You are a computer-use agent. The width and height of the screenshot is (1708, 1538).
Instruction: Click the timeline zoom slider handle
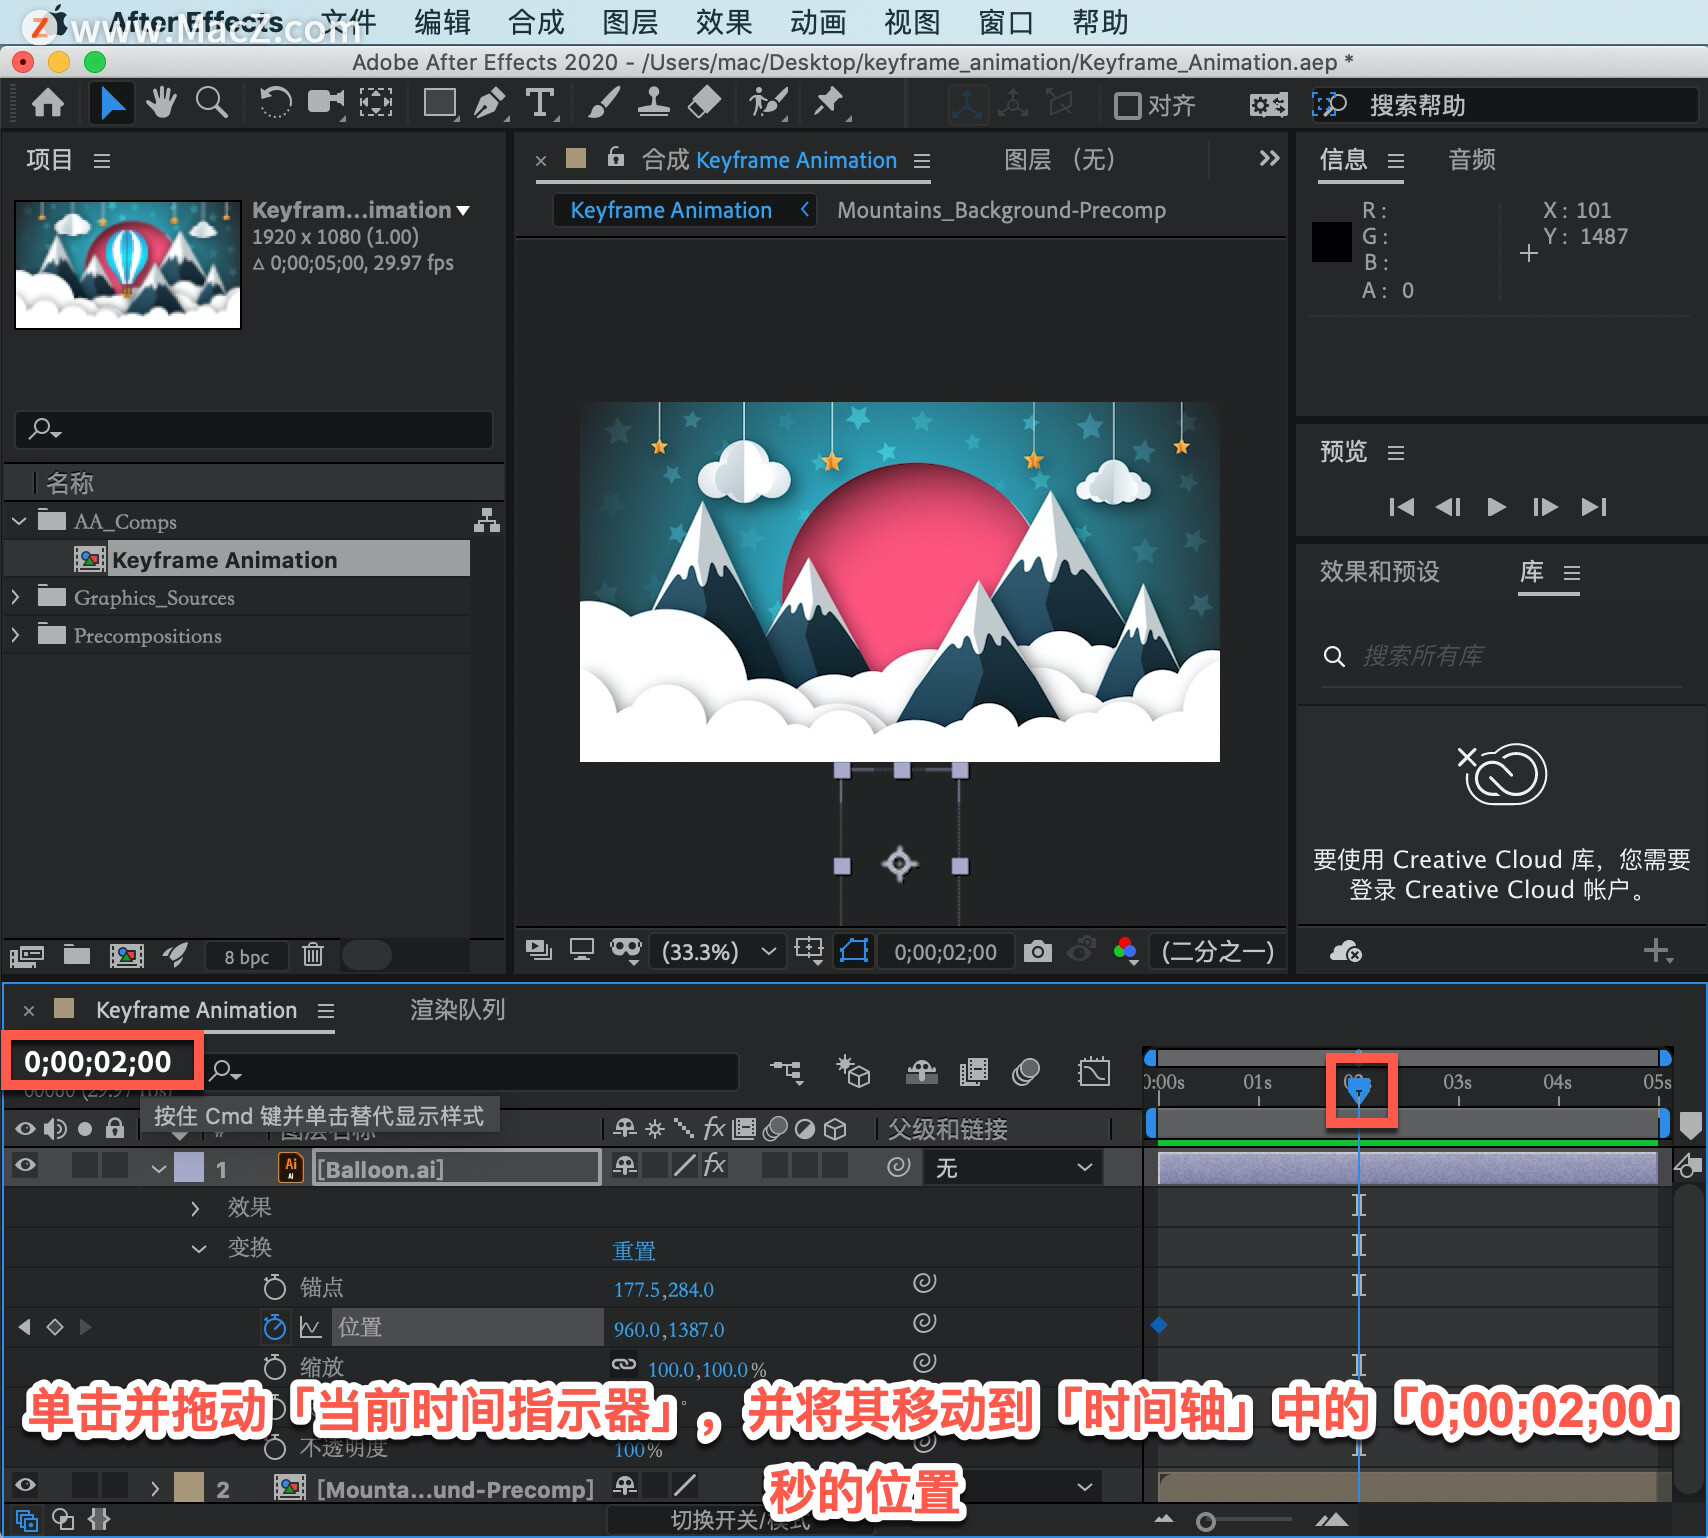[1206, 1521]
